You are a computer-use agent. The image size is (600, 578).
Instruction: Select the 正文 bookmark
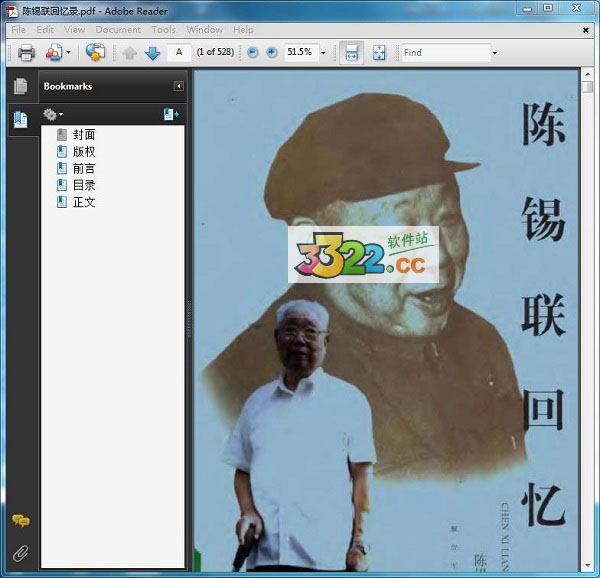[x=83, y=202]
